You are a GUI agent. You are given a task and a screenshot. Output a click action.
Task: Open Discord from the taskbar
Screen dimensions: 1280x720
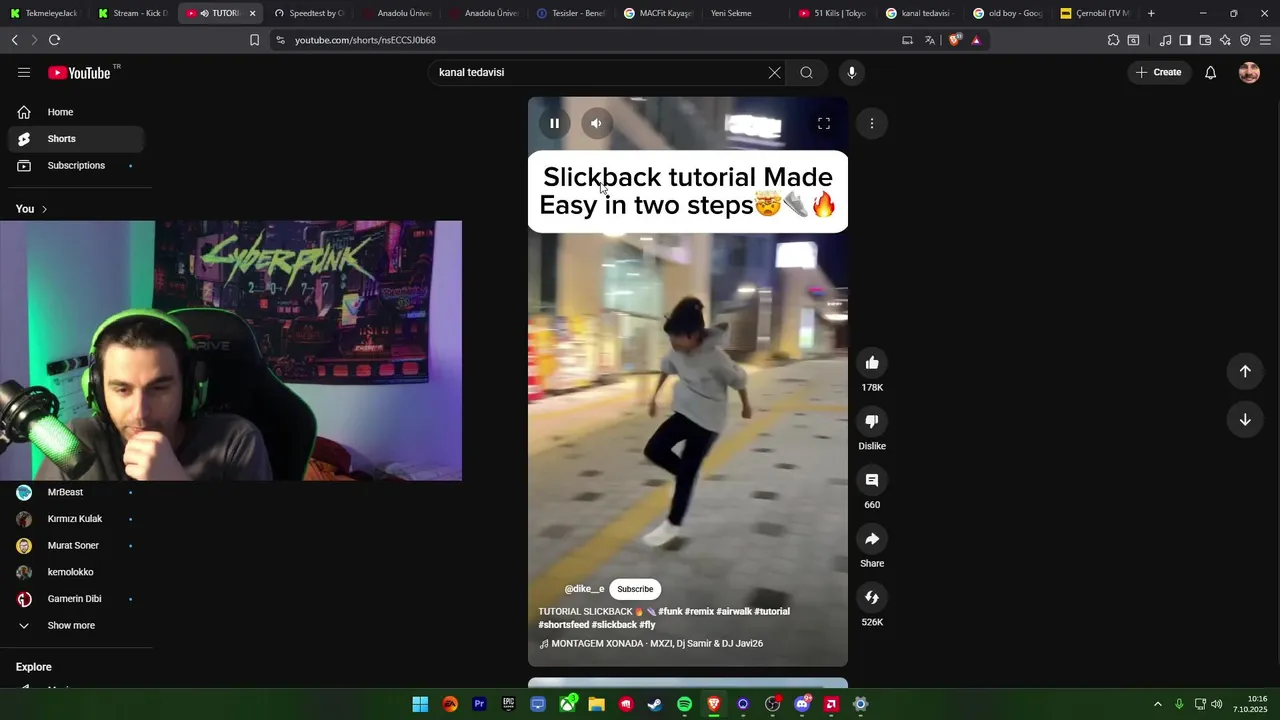coord(802,704)
